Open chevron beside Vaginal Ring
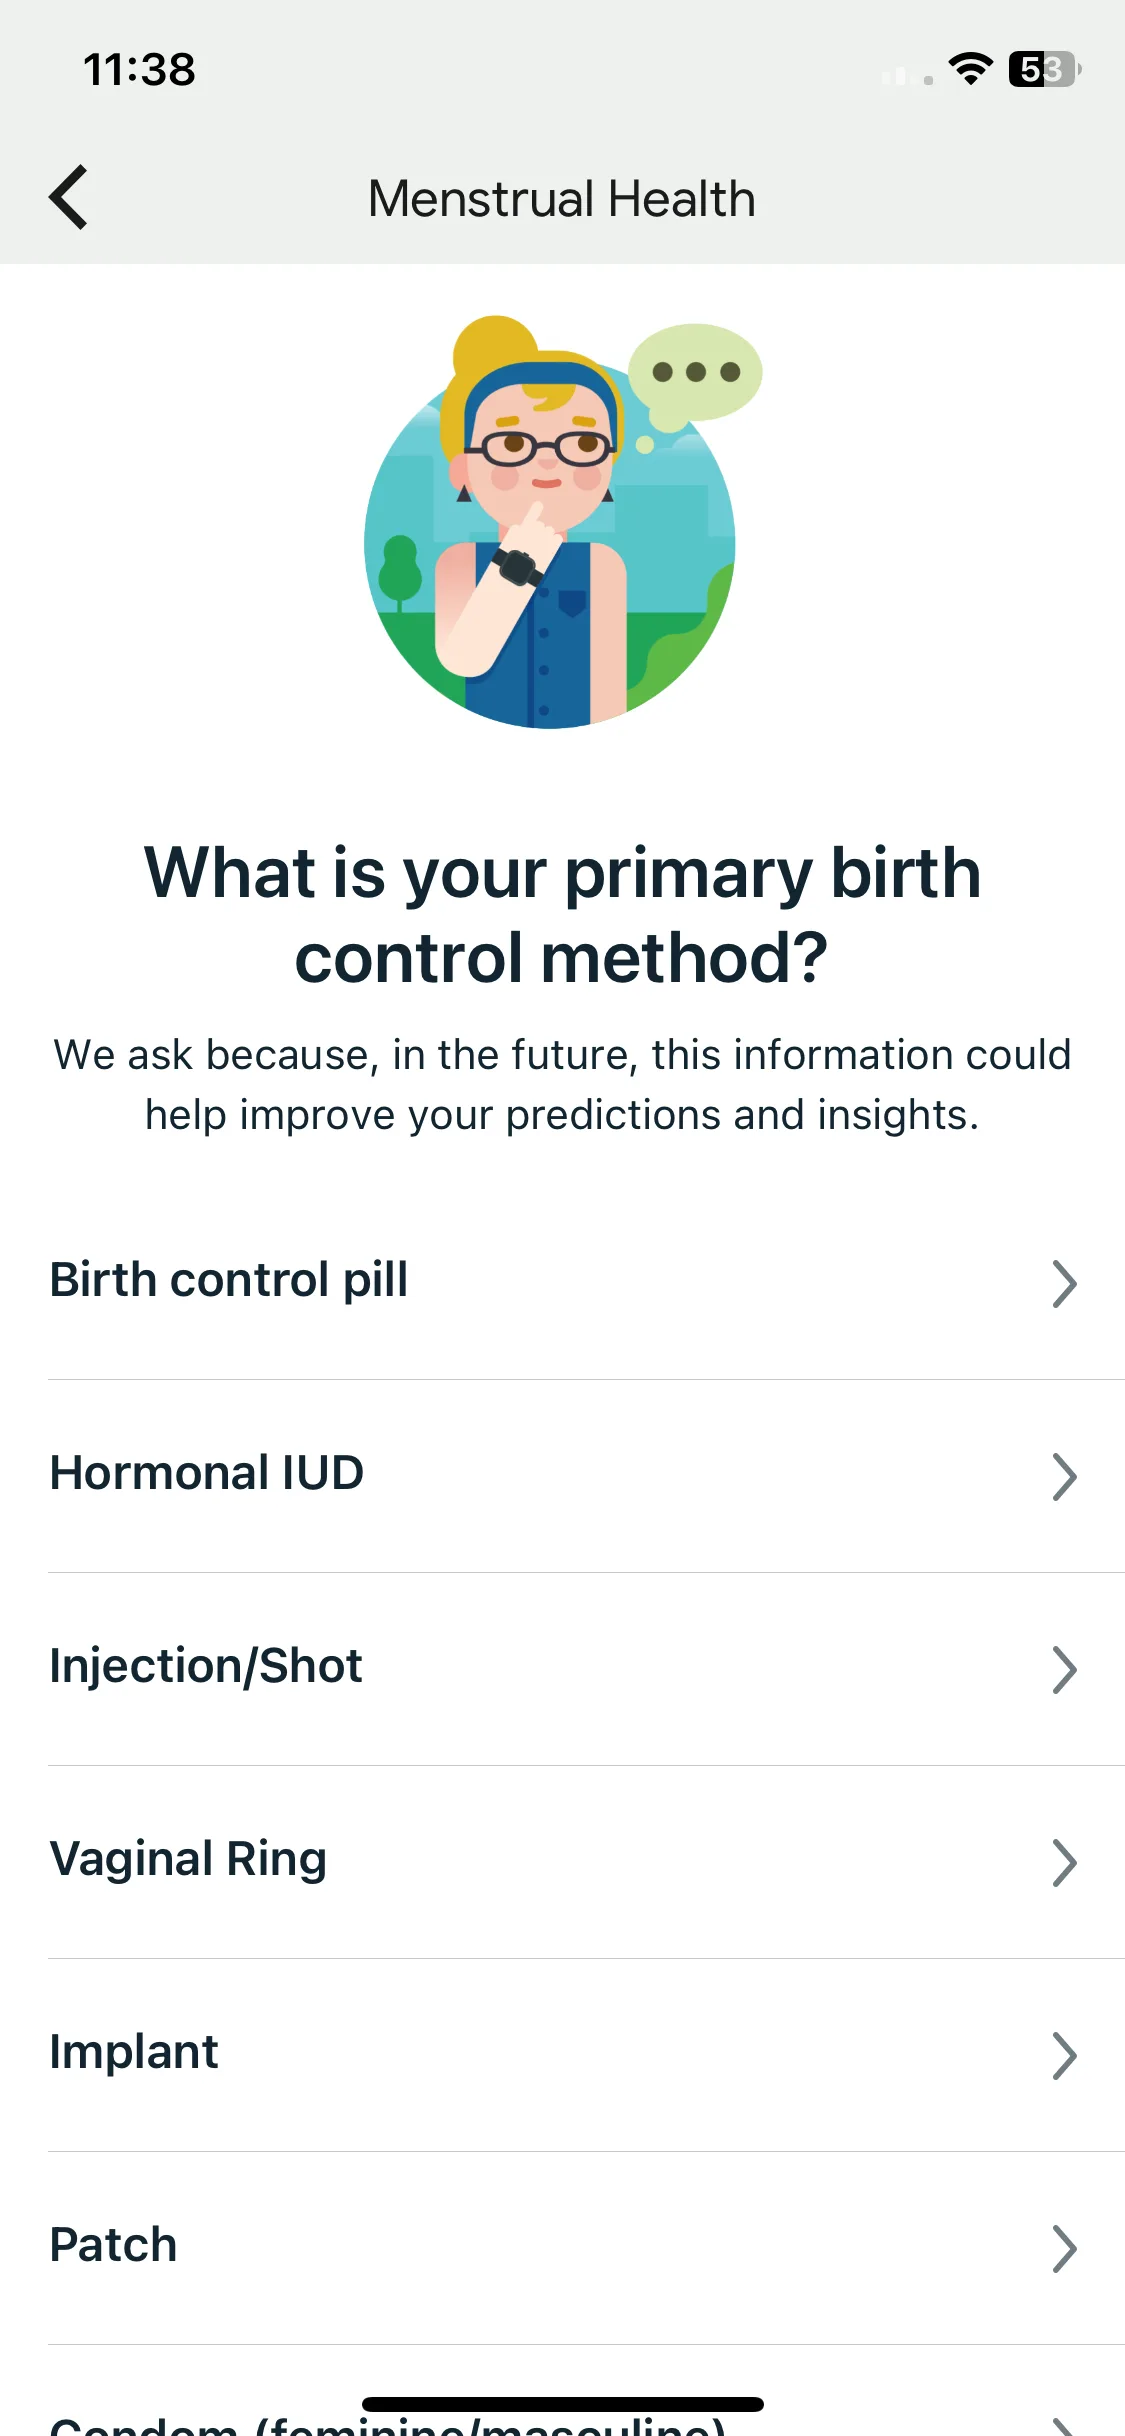This screenshot has width=1125, height=2436. 1064,1863
